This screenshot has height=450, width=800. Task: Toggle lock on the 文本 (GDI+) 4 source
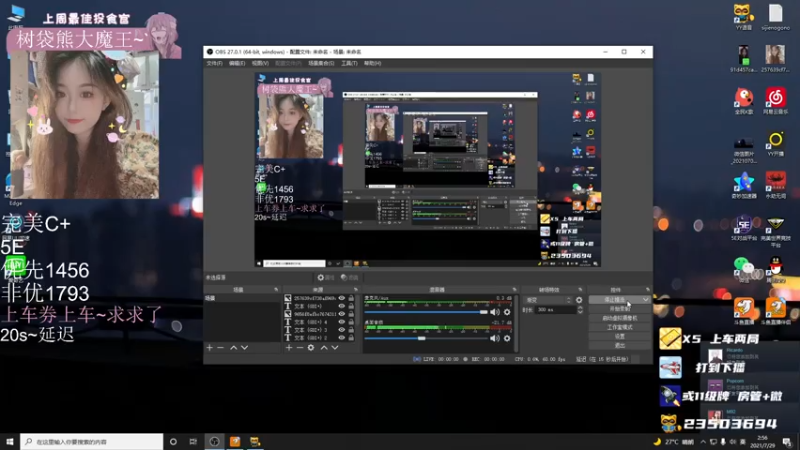coord(351,322)
